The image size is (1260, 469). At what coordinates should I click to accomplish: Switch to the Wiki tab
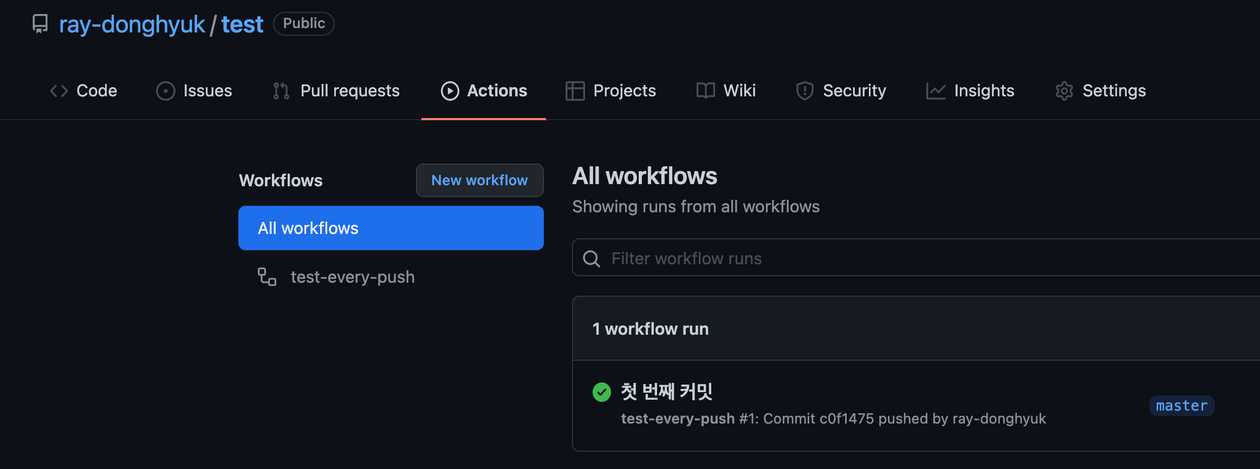click(x=726, y=90)
